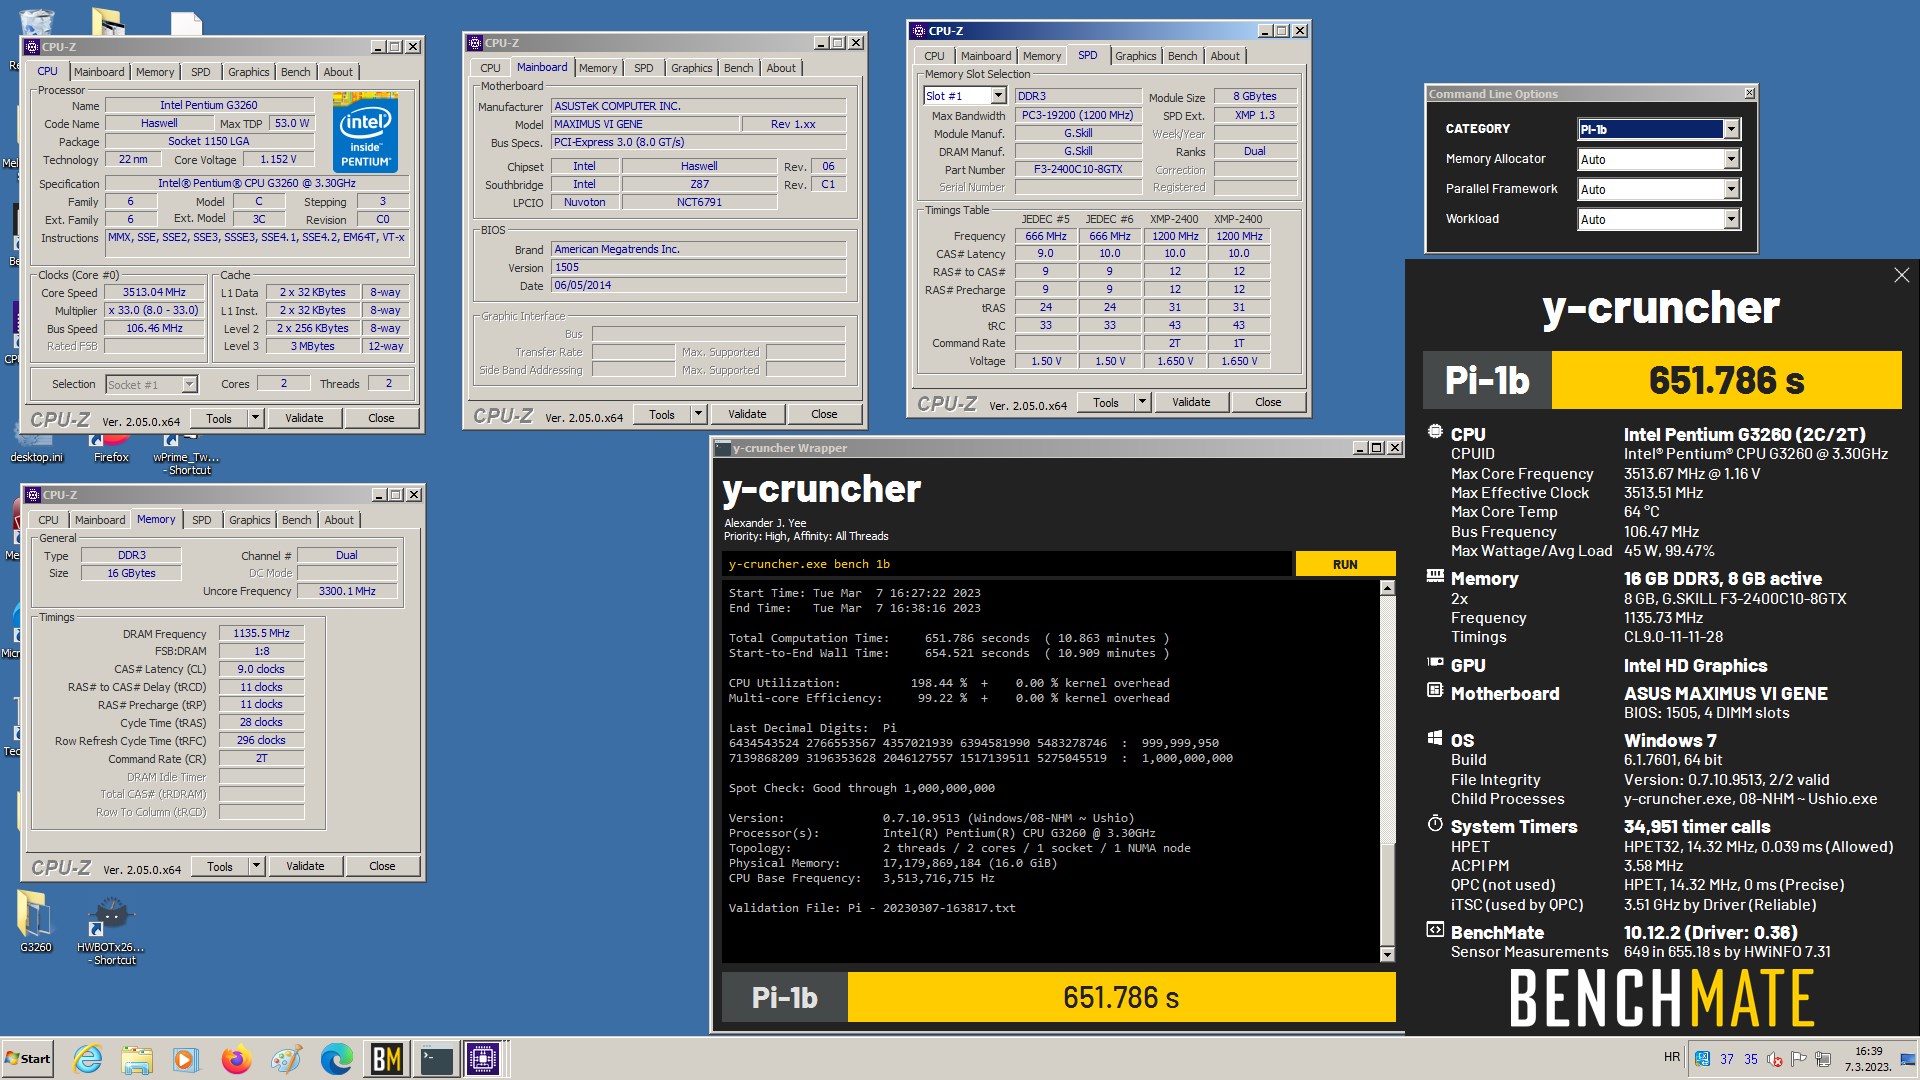Select Memory tab in CPU-Z SPD window
Screen dimensions: 1920x1080
[1042, 56]
